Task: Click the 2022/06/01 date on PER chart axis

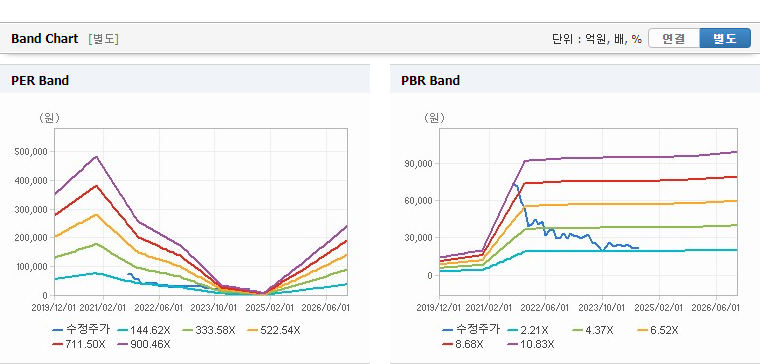Action: (x=159, y=308)
